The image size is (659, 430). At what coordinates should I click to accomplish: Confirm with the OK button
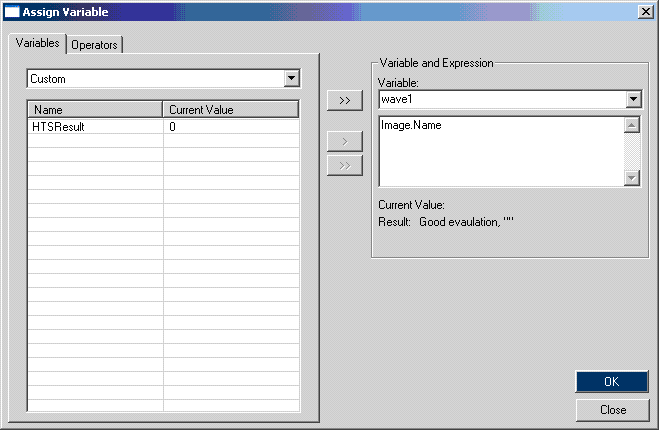tap(612, 382)
